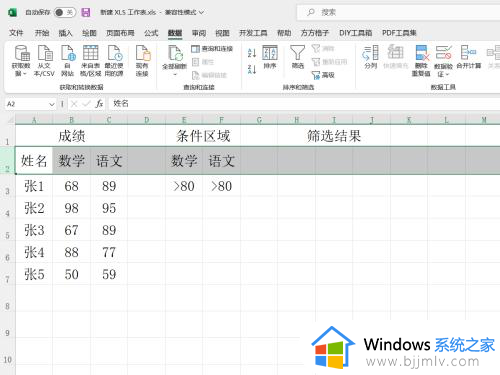
Task: Open 高级 (Advanced filter) dialog
Action: click(323, 75)
